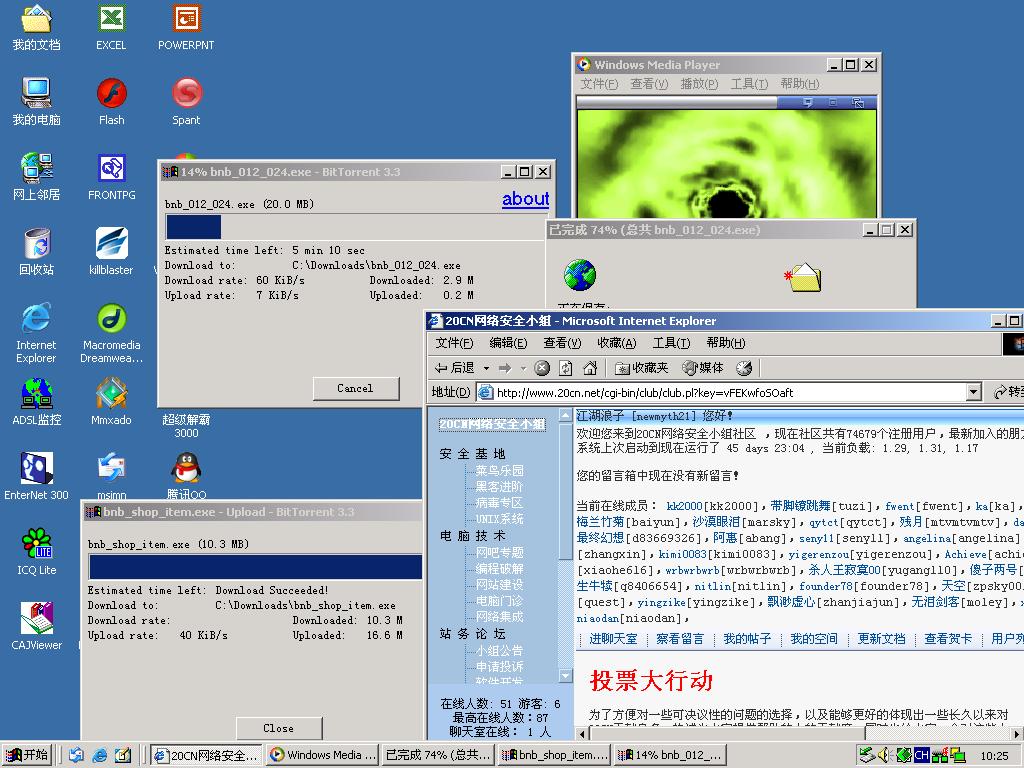The image size is (1024, 768).
Task: Open the IE Media (媒体) toolbar button
Action: click(x=703, y=368)
